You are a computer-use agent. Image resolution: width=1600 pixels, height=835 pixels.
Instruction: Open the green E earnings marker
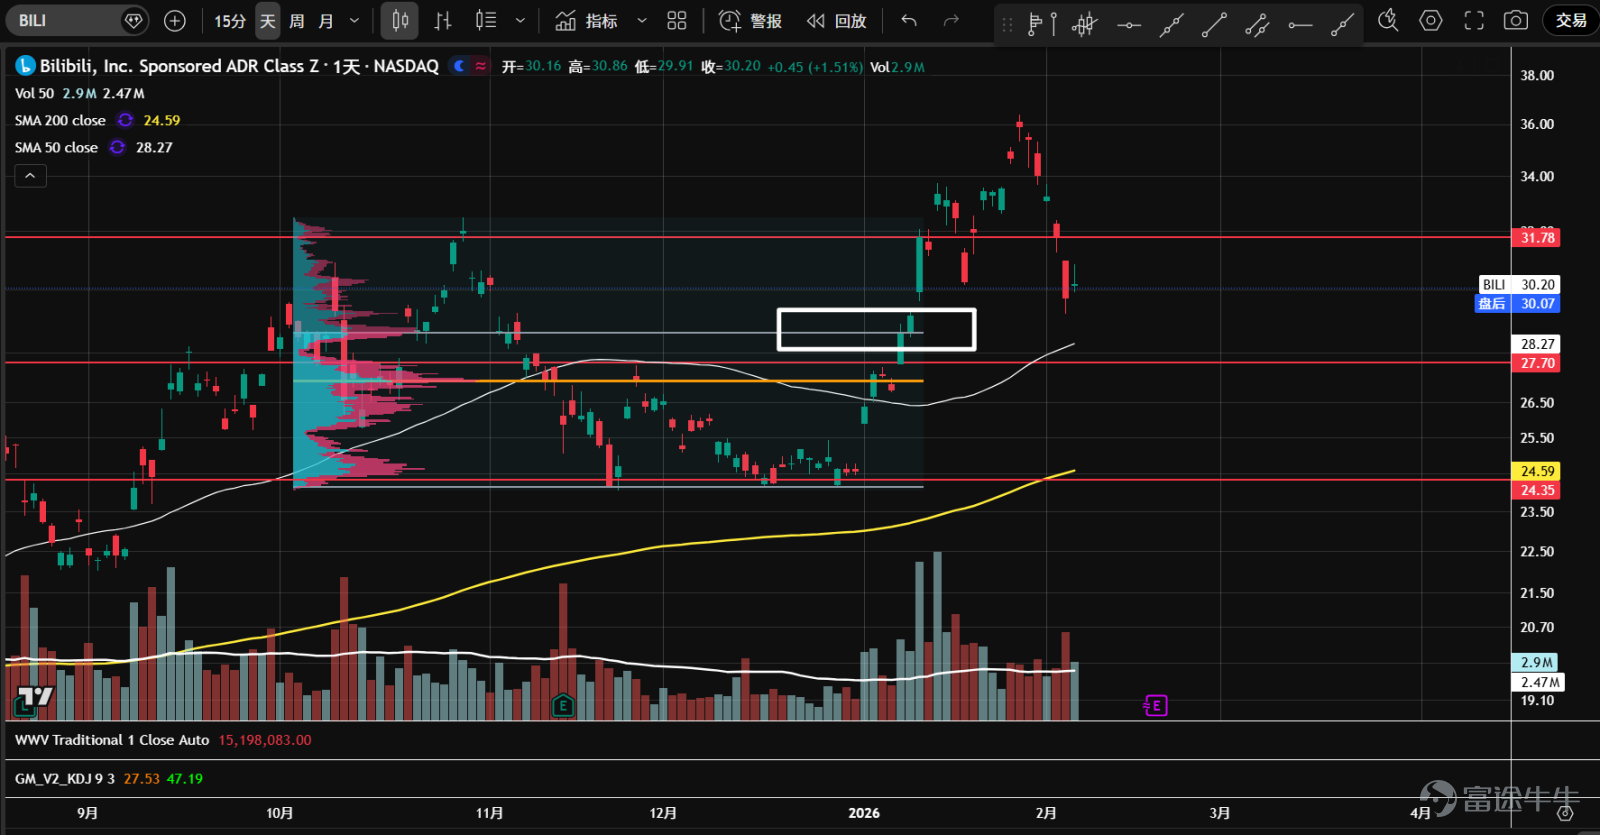(x=563, y=706)
